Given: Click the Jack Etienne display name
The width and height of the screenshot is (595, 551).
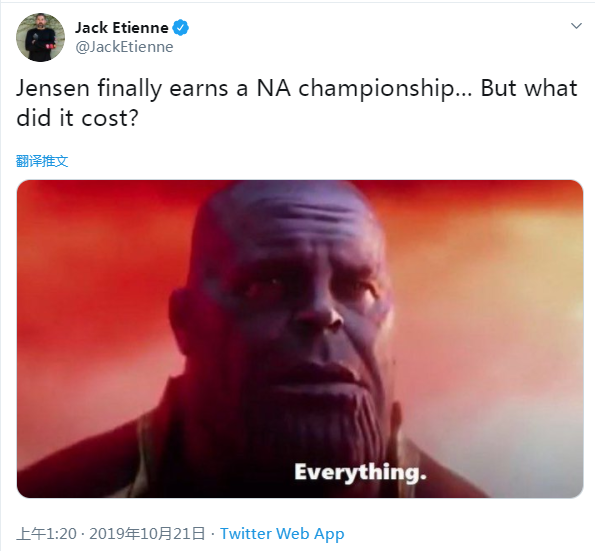Looking at the screenshot, I should point(122,28).
